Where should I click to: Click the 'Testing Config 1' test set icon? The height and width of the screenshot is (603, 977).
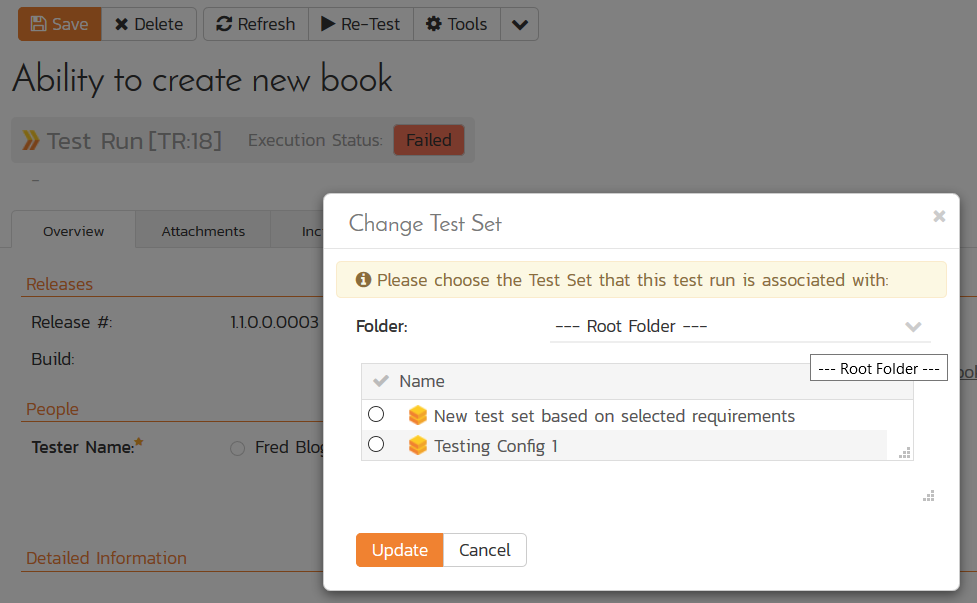418,446
